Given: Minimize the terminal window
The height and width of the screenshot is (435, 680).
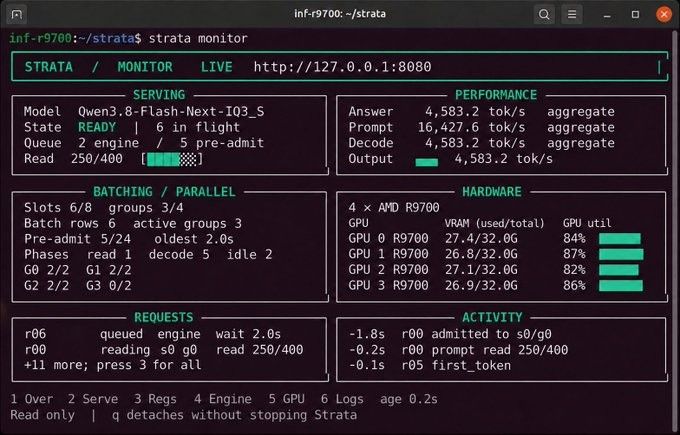Looking at the screenshot, I should coord(607,15).
